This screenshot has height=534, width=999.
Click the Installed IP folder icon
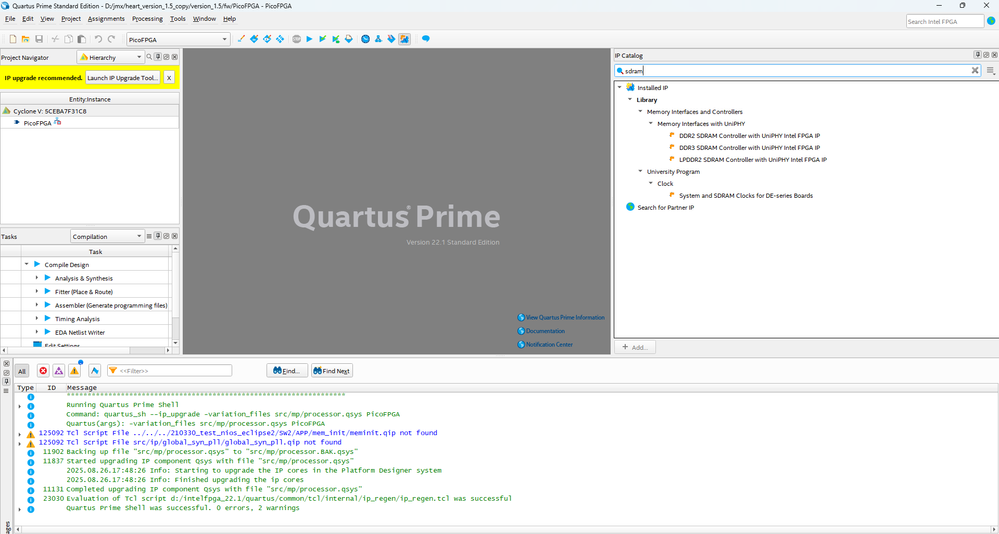coord(630,87)
